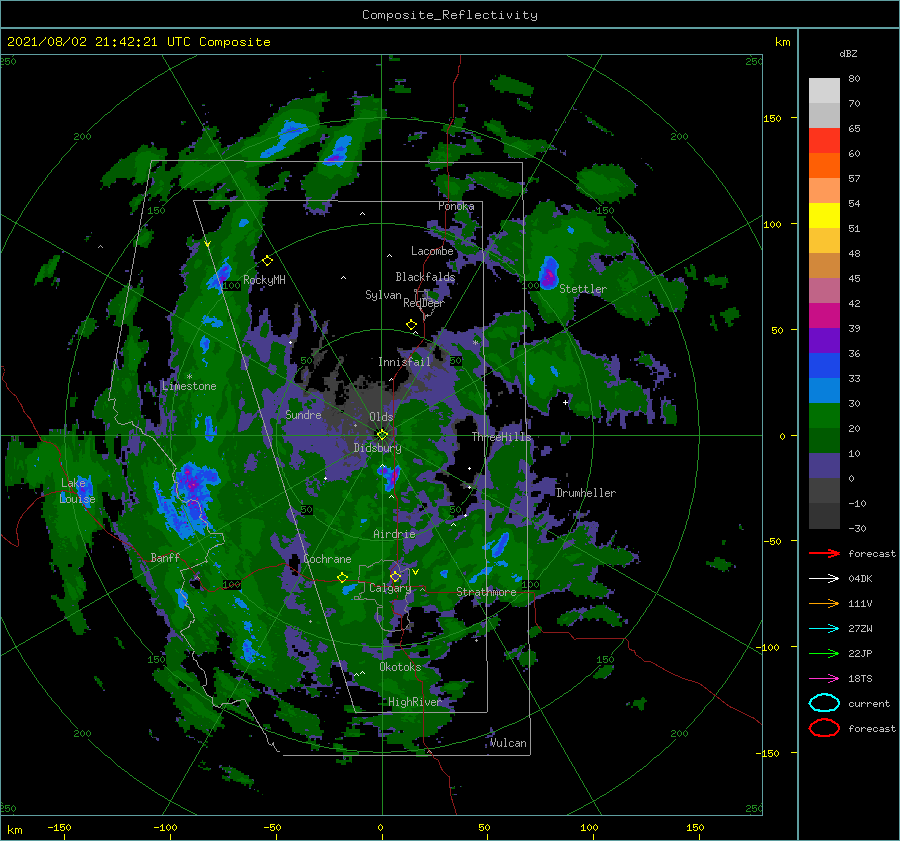Click the white 04DK arrow in legend
Image resolution: width=900 pixels, height=841 pixels.
tap(824, 579)
